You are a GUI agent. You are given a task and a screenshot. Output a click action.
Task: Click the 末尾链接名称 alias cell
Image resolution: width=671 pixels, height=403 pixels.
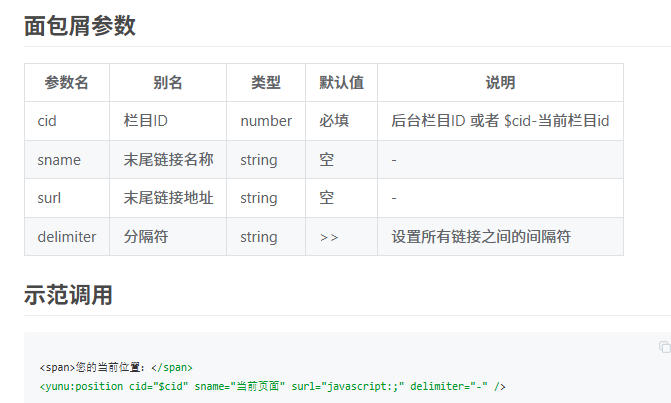click(168, 160)
